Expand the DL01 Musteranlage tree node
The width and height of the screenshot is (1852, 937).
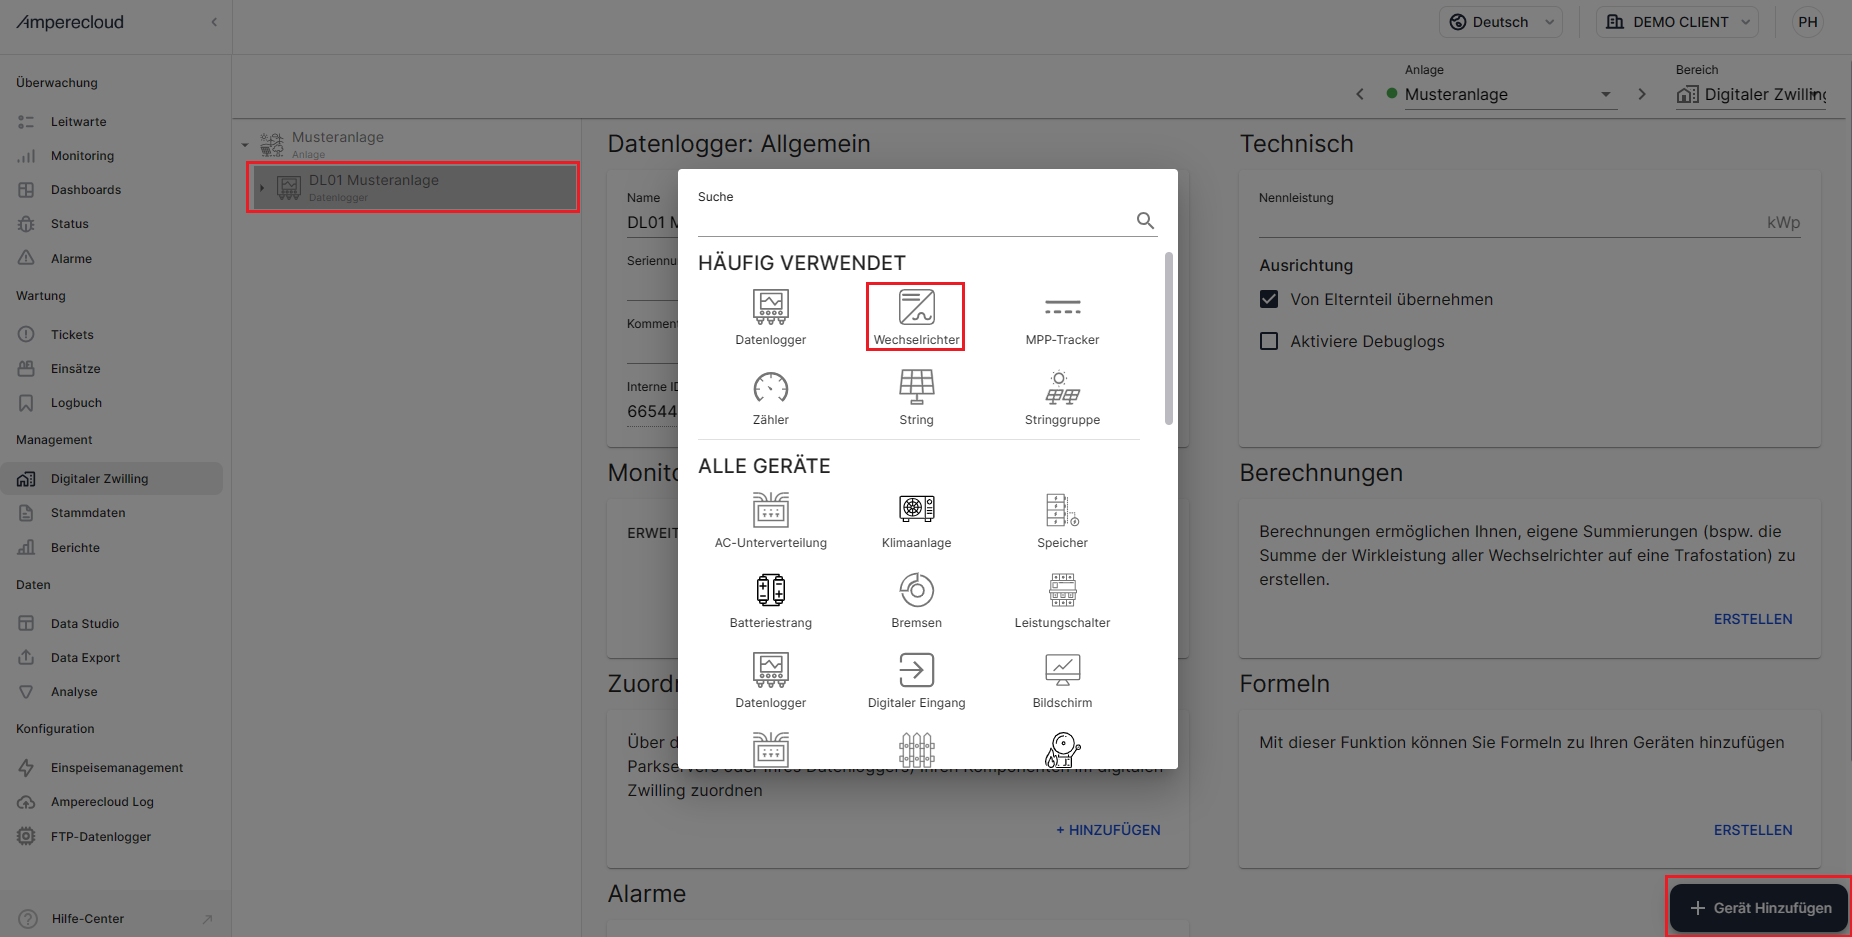262,187
